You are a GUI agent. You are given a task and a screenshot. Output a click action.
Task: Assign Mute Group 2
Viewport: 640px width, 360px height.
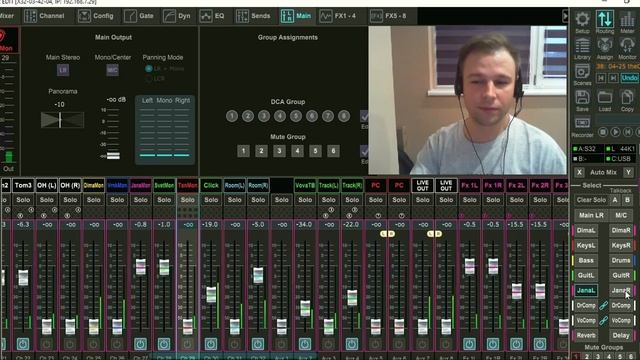point(261,151)
